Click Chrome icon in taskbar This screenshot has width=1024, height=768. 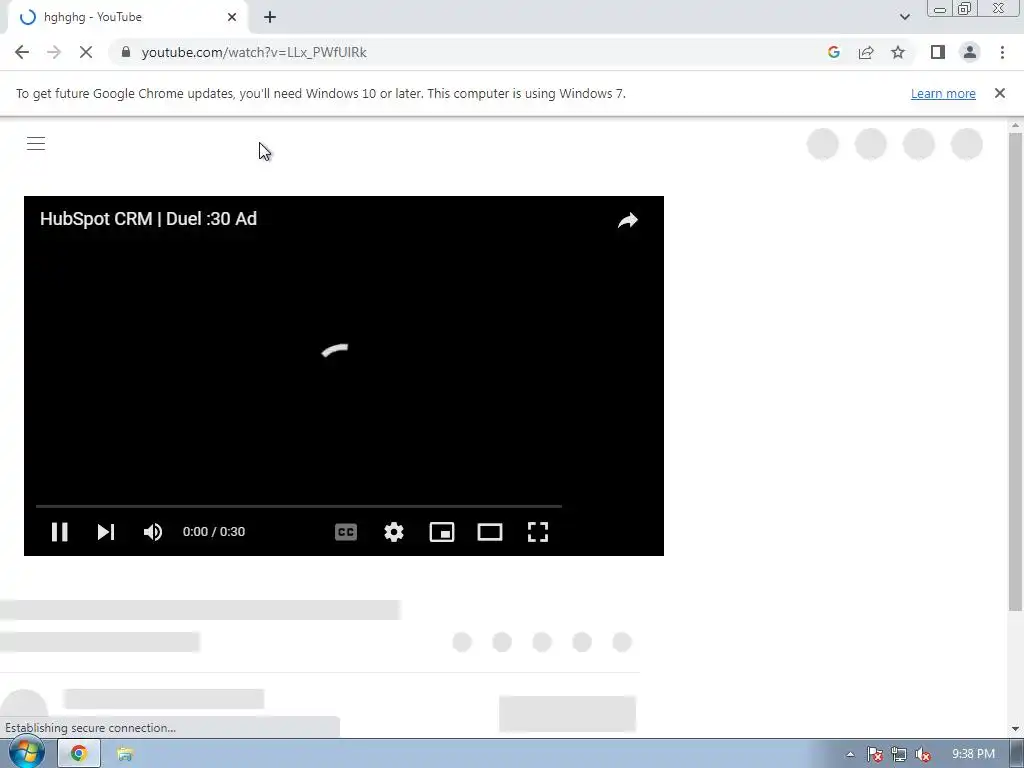point(79,754)
